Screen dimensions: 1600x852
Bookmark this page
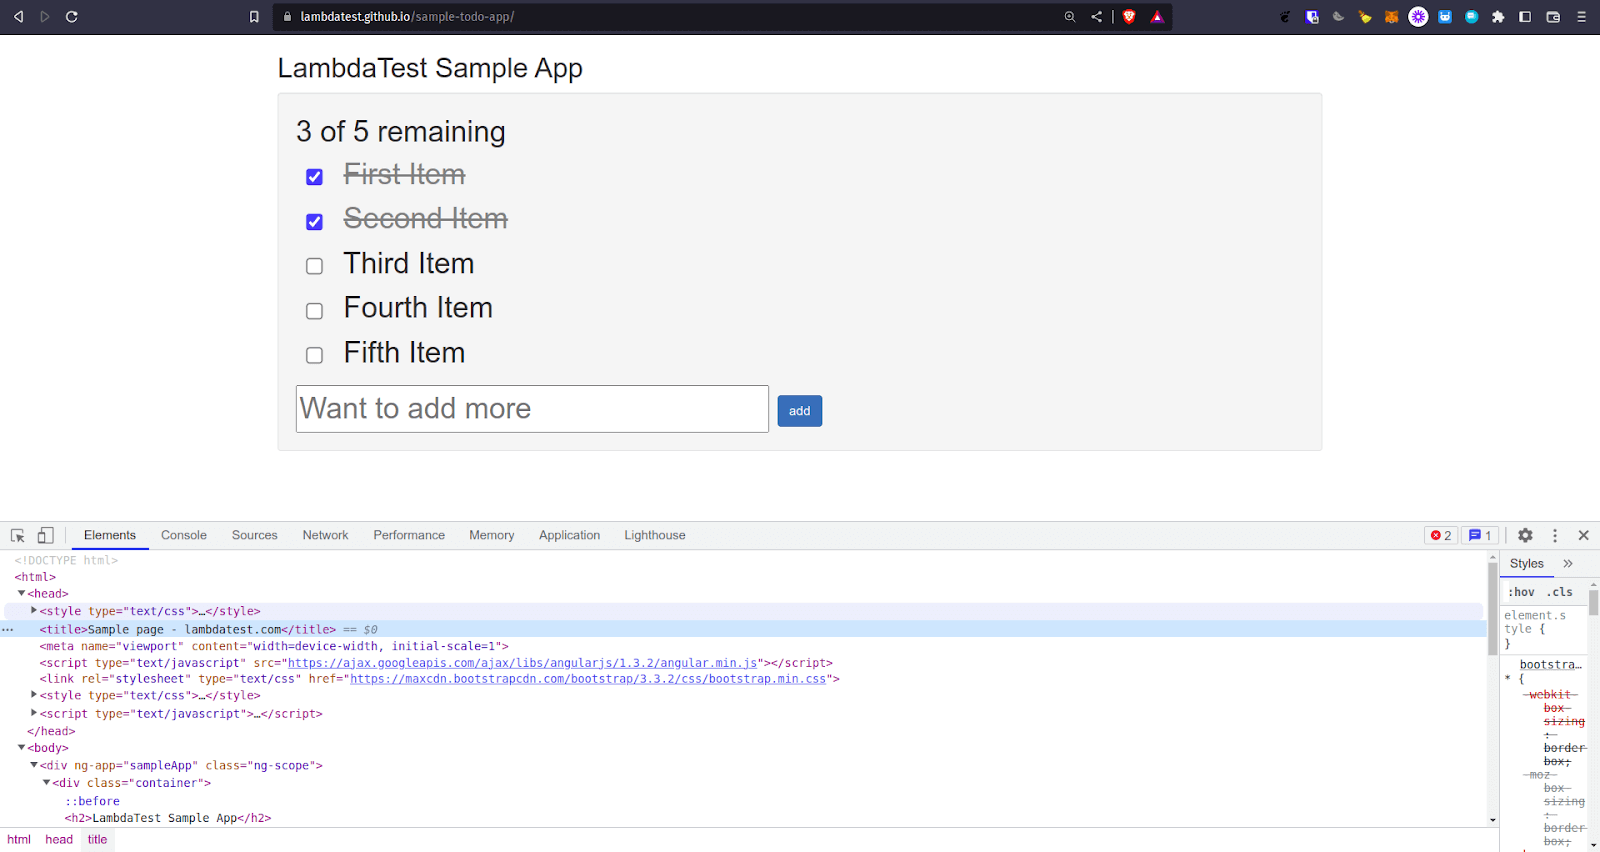point(254,17)
